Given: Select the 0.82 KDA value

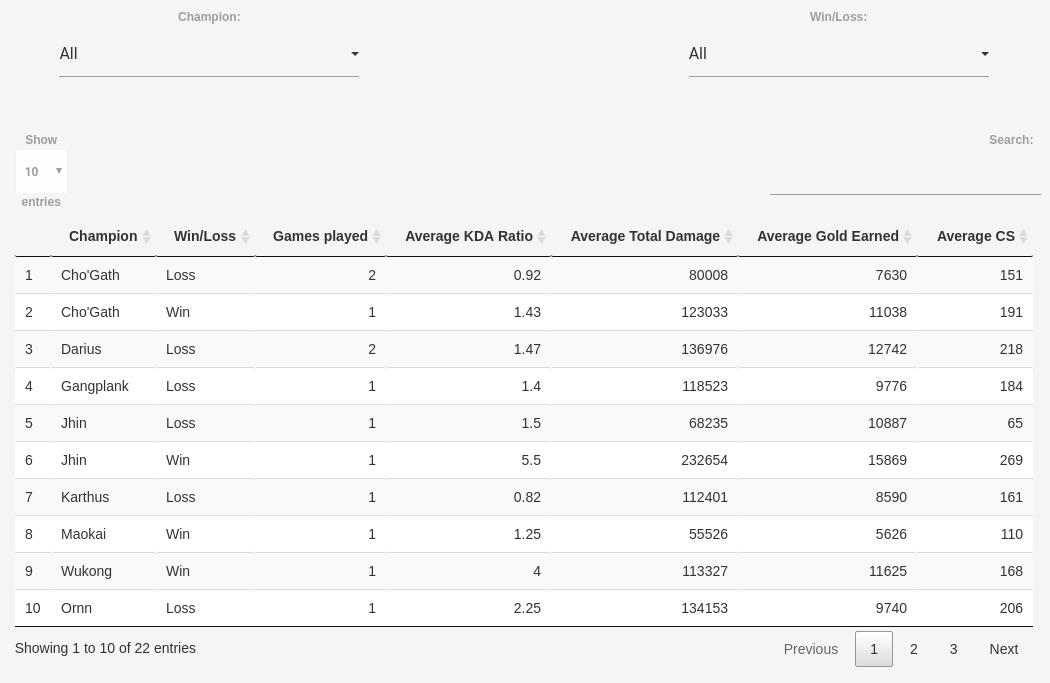Looking at the screenshot, I should tap(527, 497).
